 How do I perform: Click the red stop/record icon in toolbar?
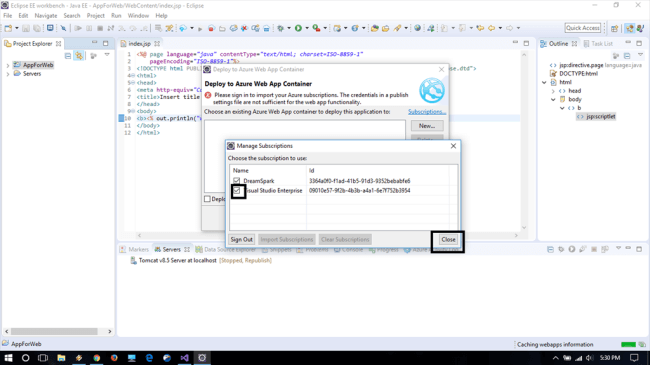point(211,28)
